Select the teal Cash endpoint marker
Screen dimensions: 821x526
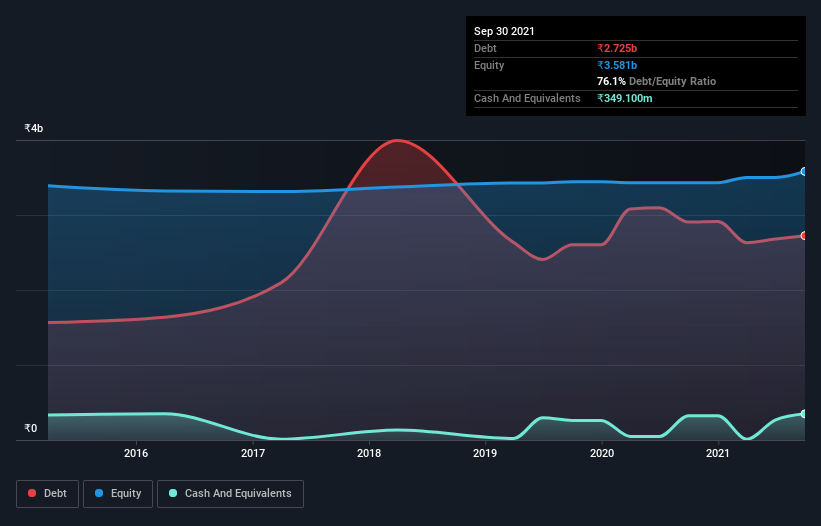coord(804,413)
